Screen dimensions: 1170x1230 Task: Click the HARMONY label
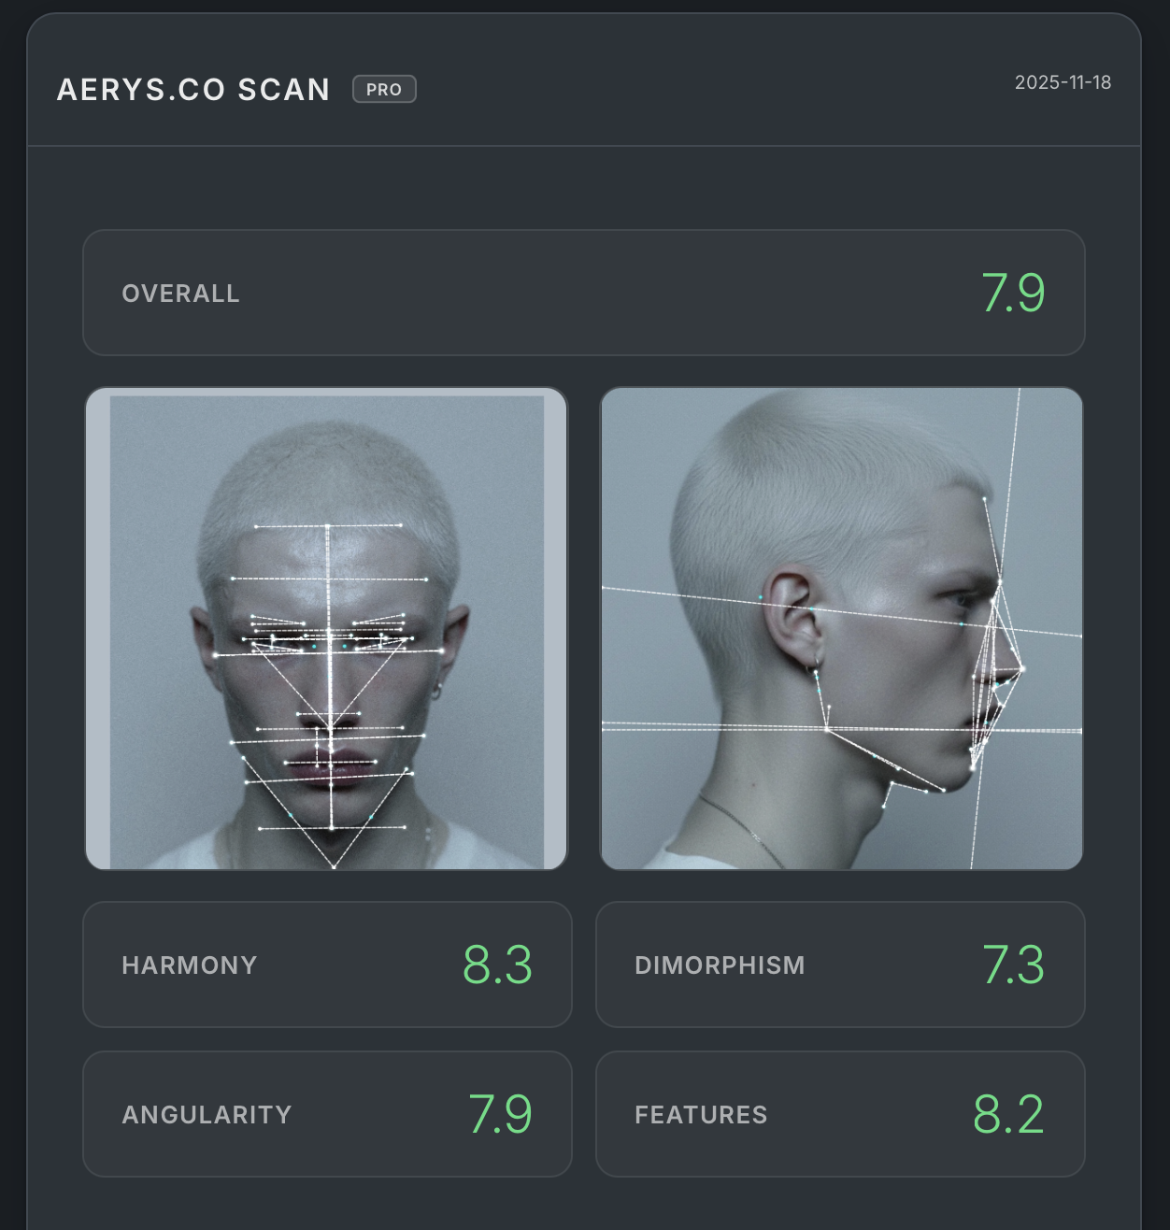pyautogui.click(x=189, y=965)
